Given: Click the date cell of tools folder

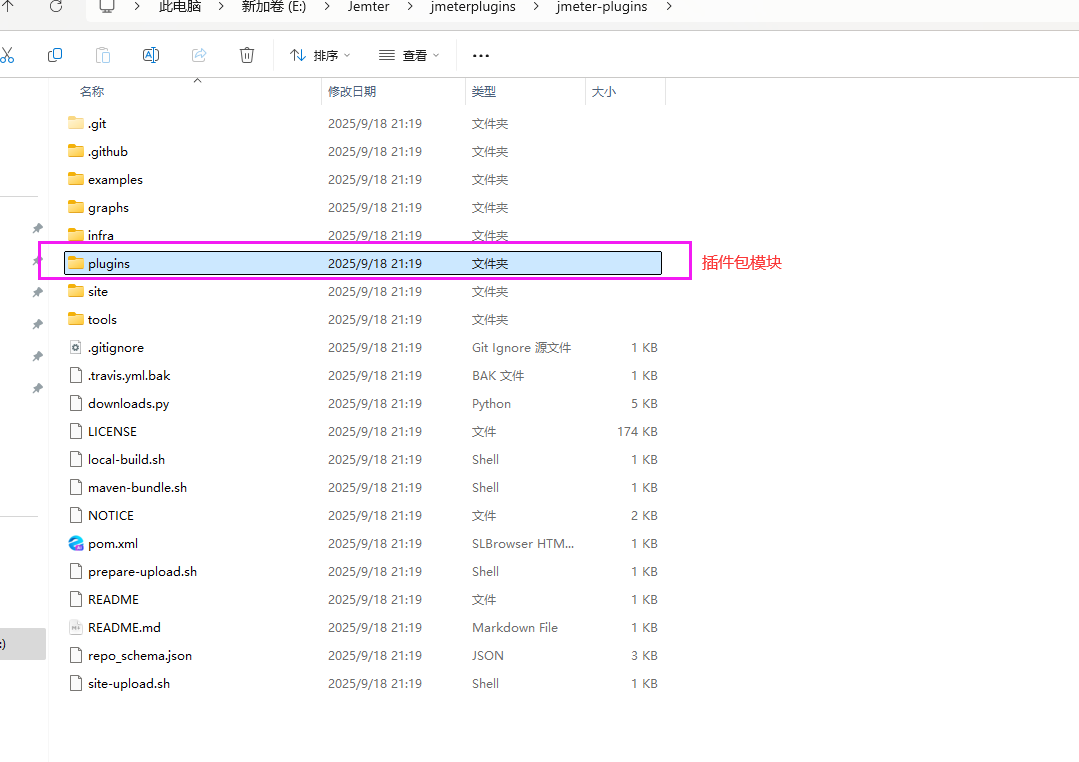Looking at the screenshot, I should coord(374,319).
